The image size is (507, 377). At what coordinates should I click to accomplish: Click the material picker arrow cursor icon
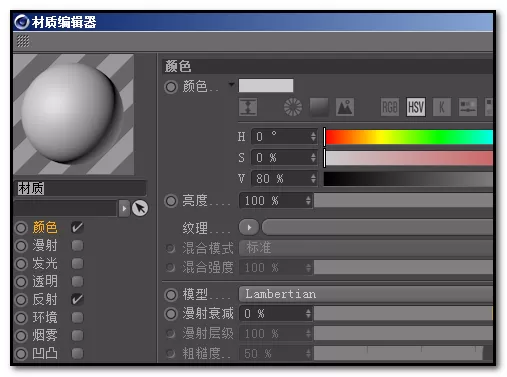point(140,208)
